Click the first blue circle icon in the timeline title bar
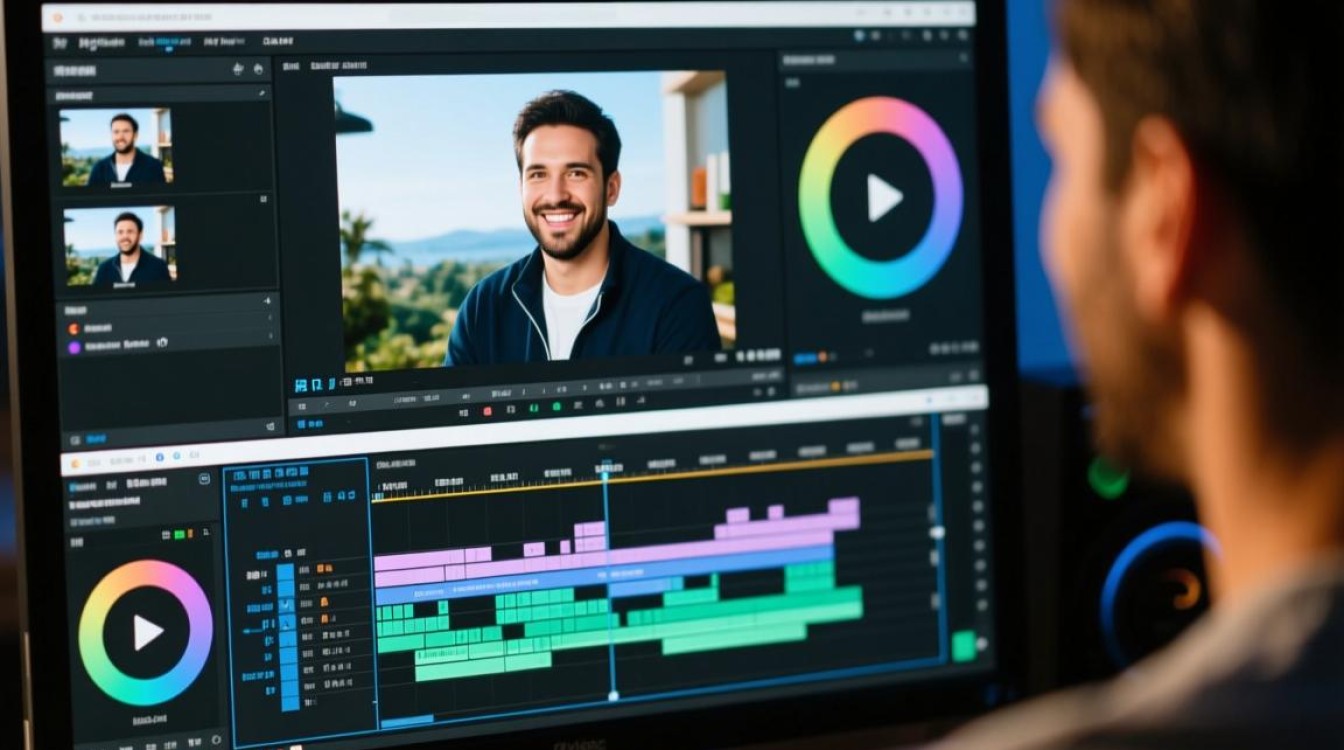This screenshot has height=750, width=1344. pos(158,457)
